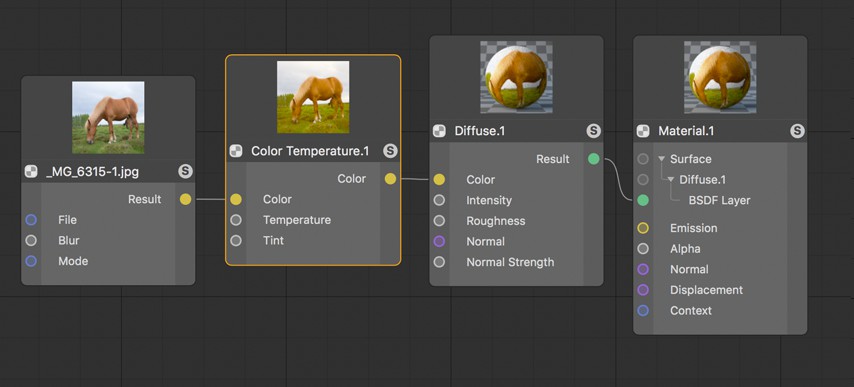Click the Material.1 node title

coord(686,131)
